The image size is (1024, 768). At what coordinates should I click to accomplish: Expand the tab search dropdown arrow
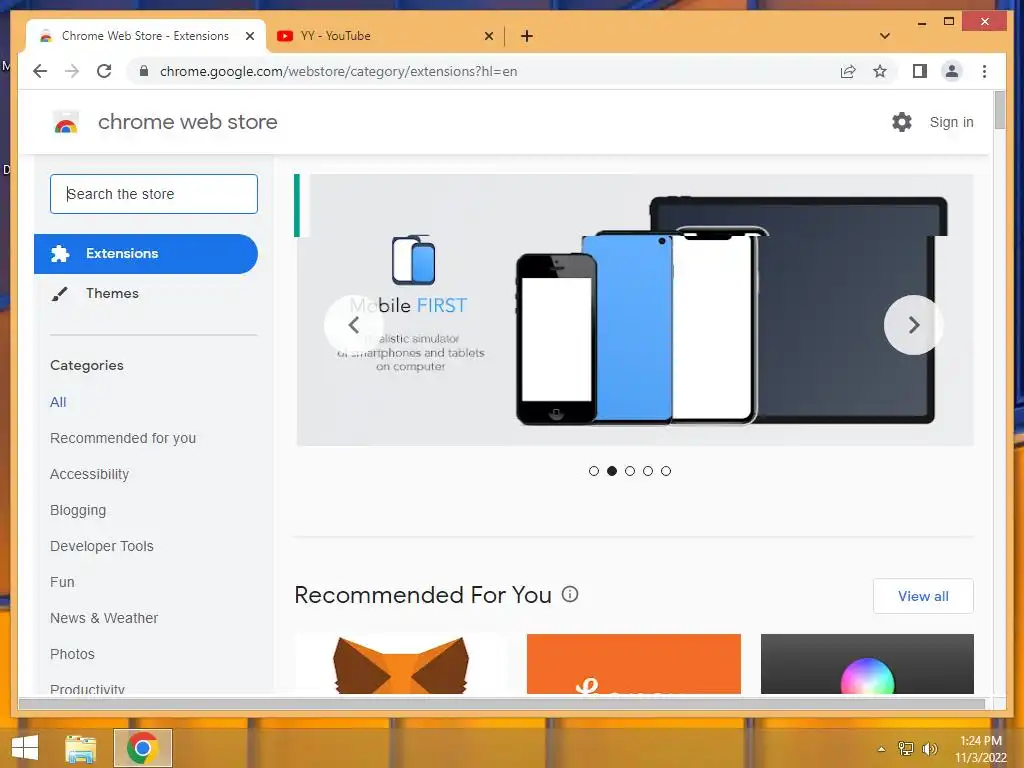click(x=885, y=36)
